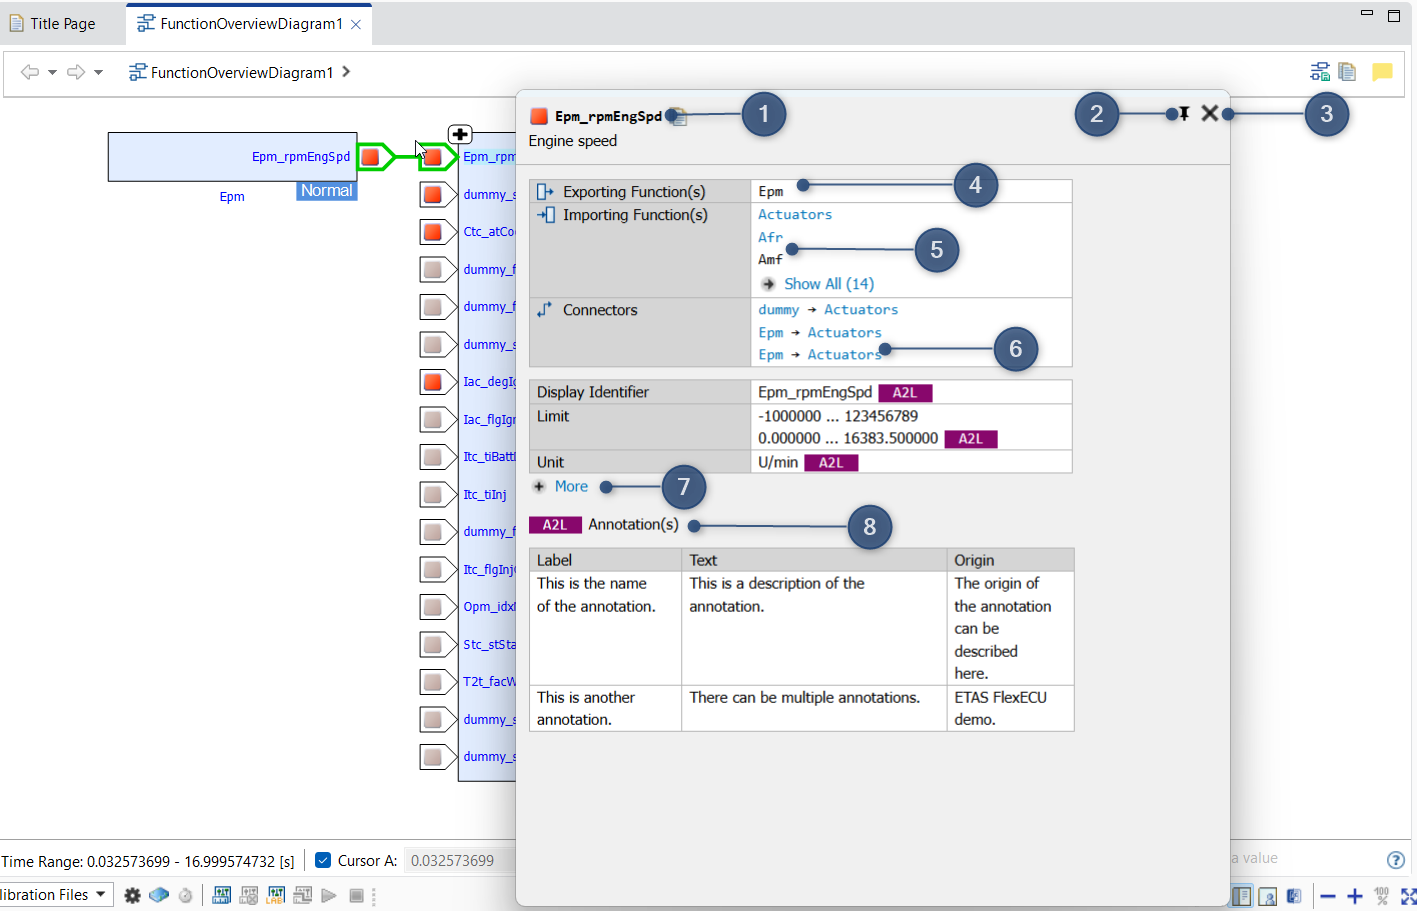Click the Cursor A value field
1417x911 pixels.
point(459,860)
